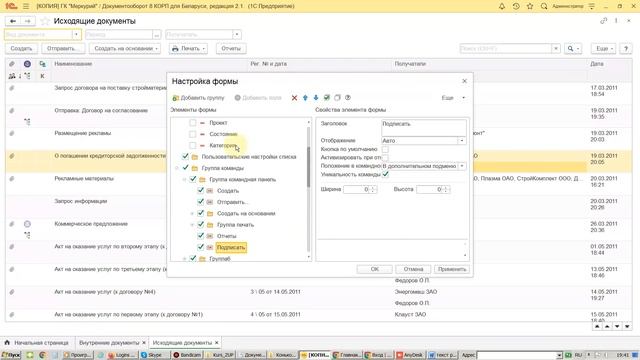Click the purple circle column header icon
This screenshot has height=360, width=640.
pyautogui.click(x=27, y=64)
